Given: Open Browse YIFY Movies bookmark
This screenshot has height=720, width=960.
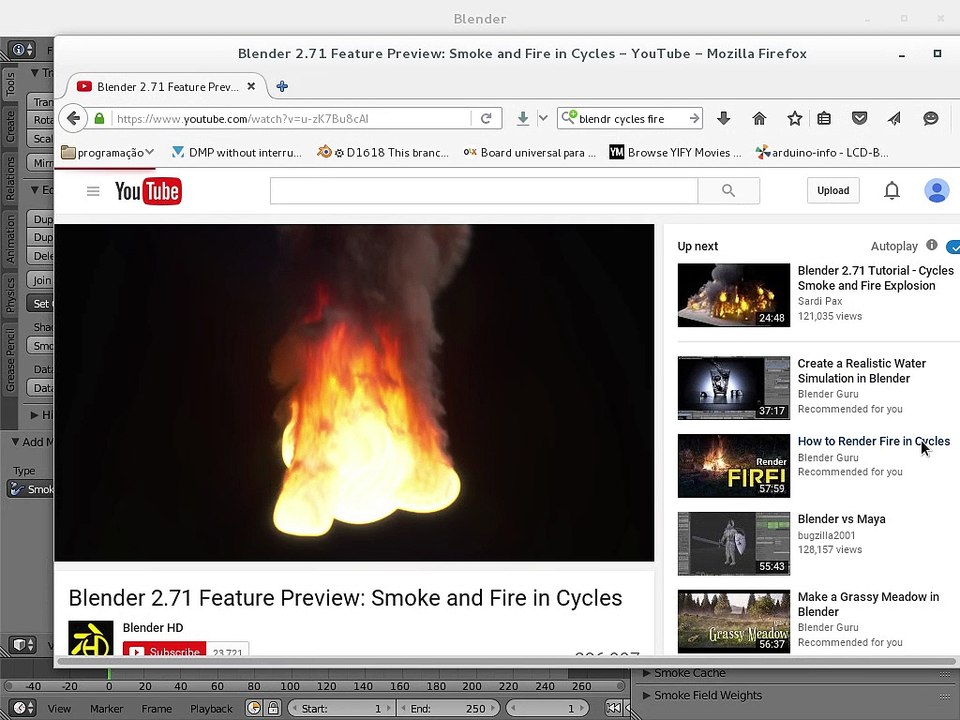Looking at the screenshot, I should (x=675, y=152).
